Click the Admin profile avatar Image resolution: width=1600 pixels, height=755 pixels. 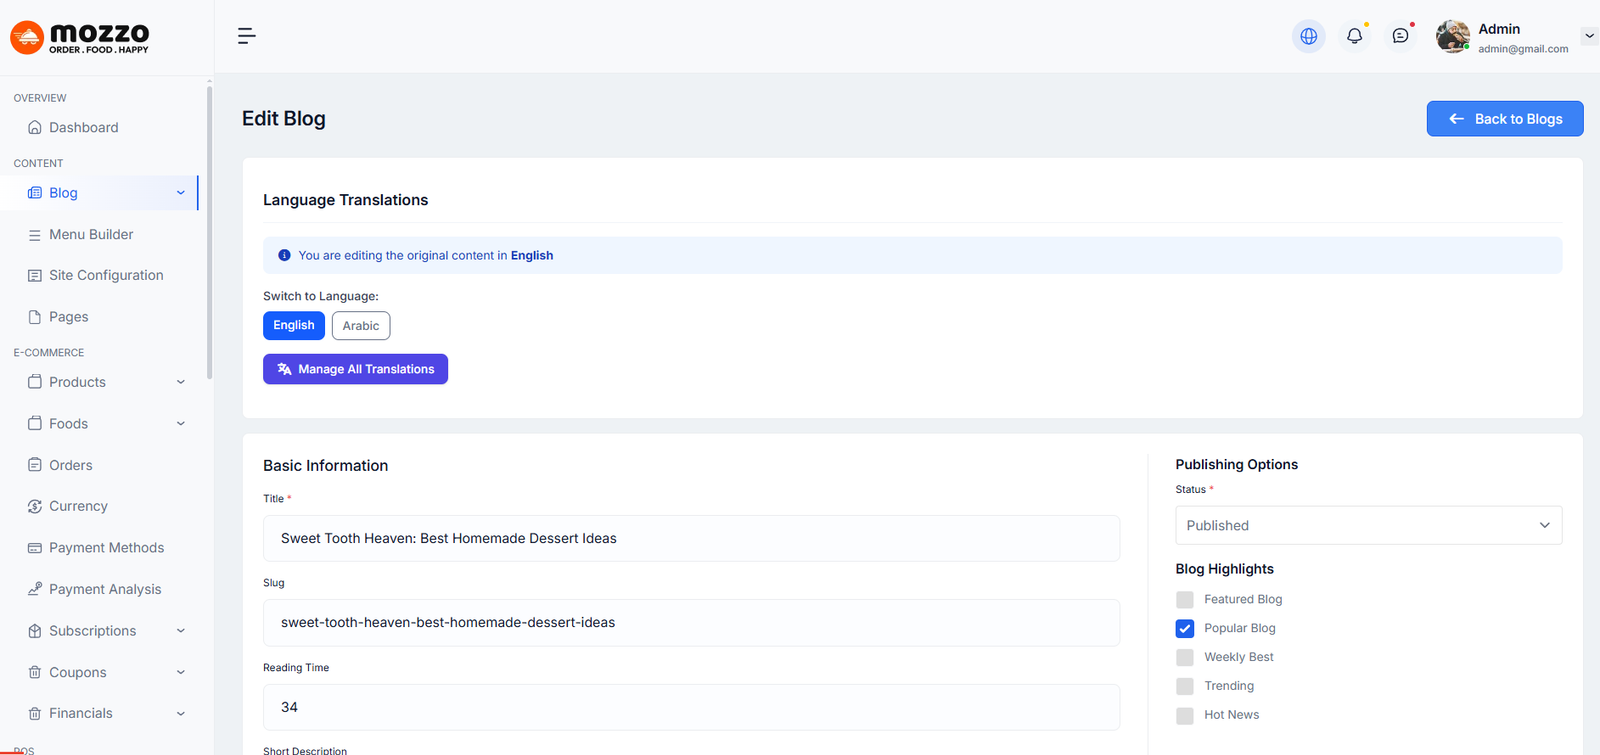click(1452, 37)
